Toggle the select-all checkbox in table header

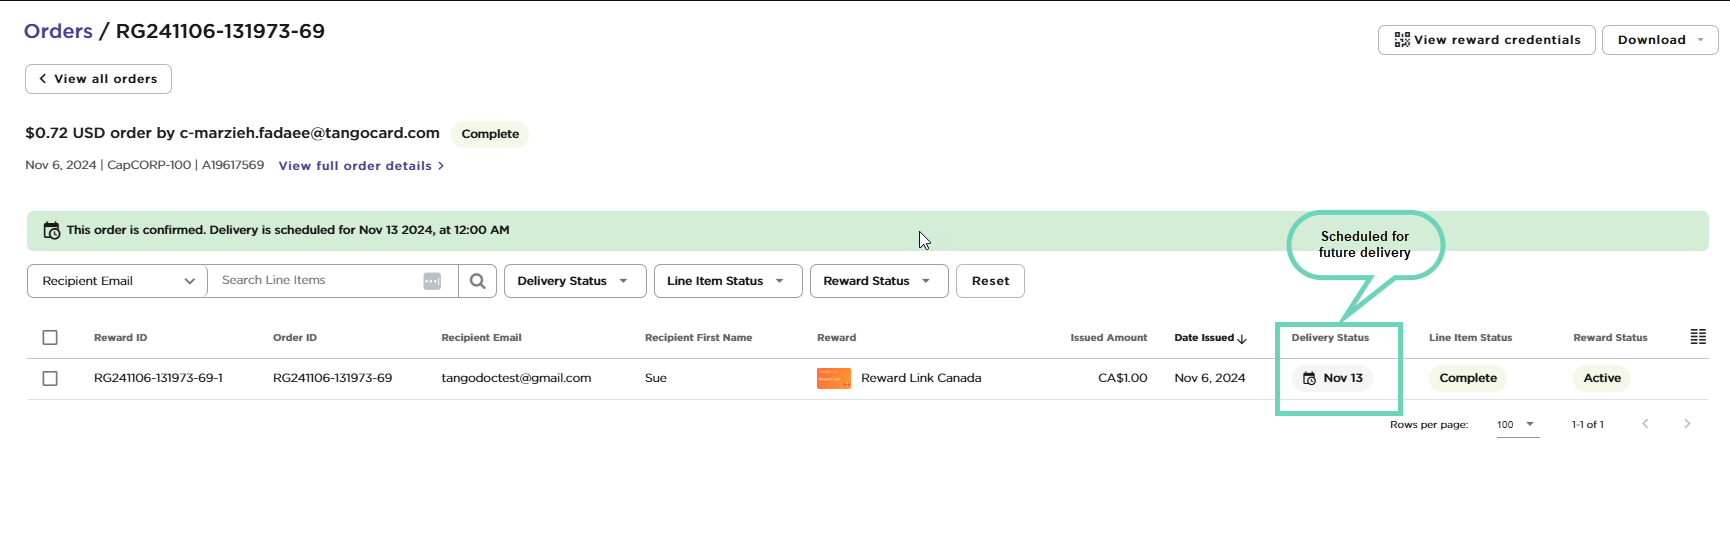click(x=50, y=338)
